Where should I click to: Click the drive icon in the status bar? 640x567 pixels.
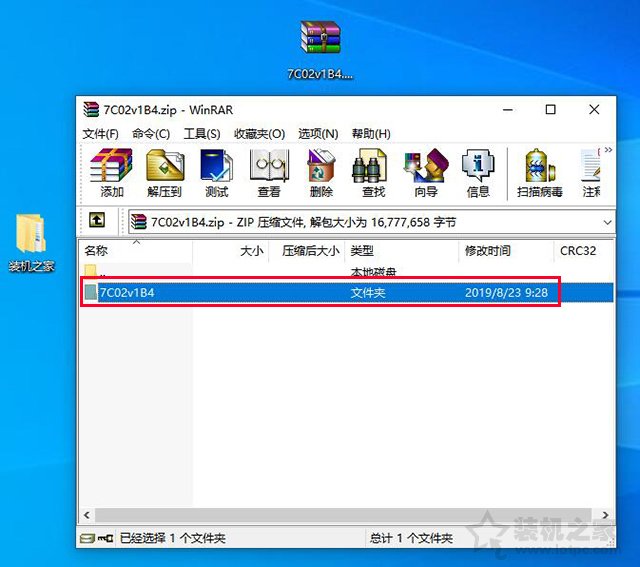(x=87, y=538)
